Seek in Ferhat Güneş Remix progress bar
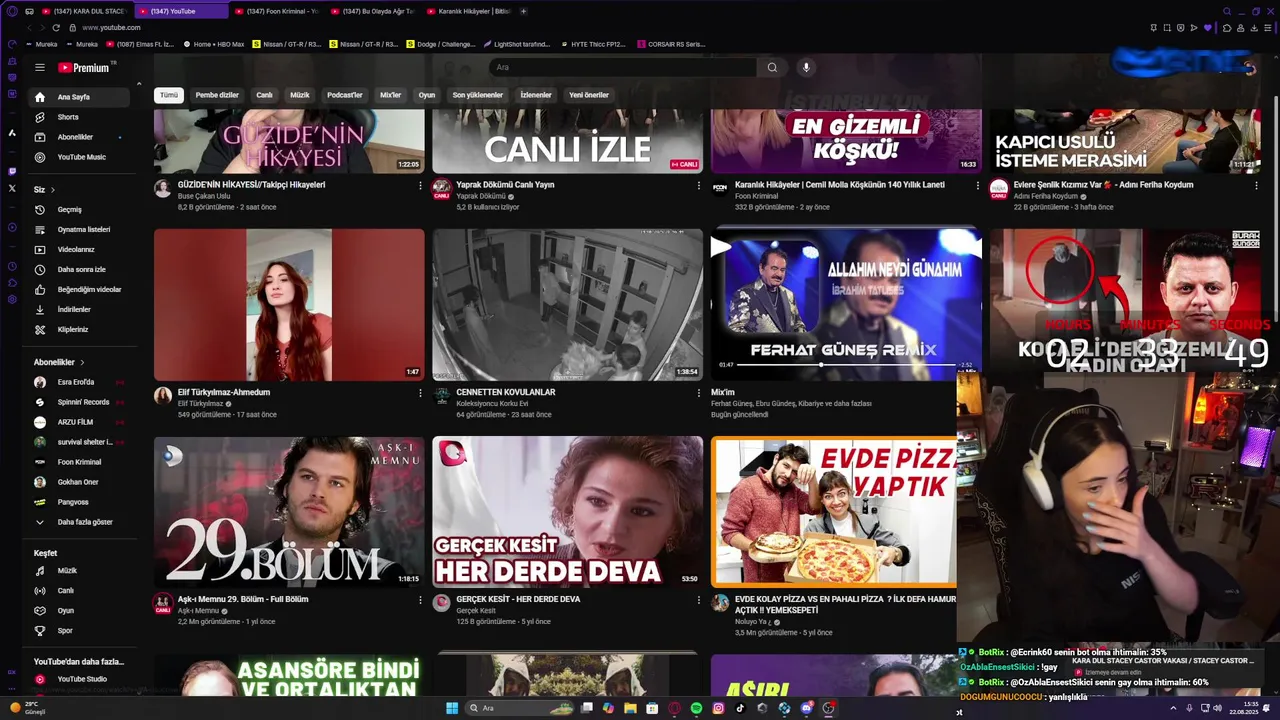Viewport: 1280px width, 720px height. [846, 365]
